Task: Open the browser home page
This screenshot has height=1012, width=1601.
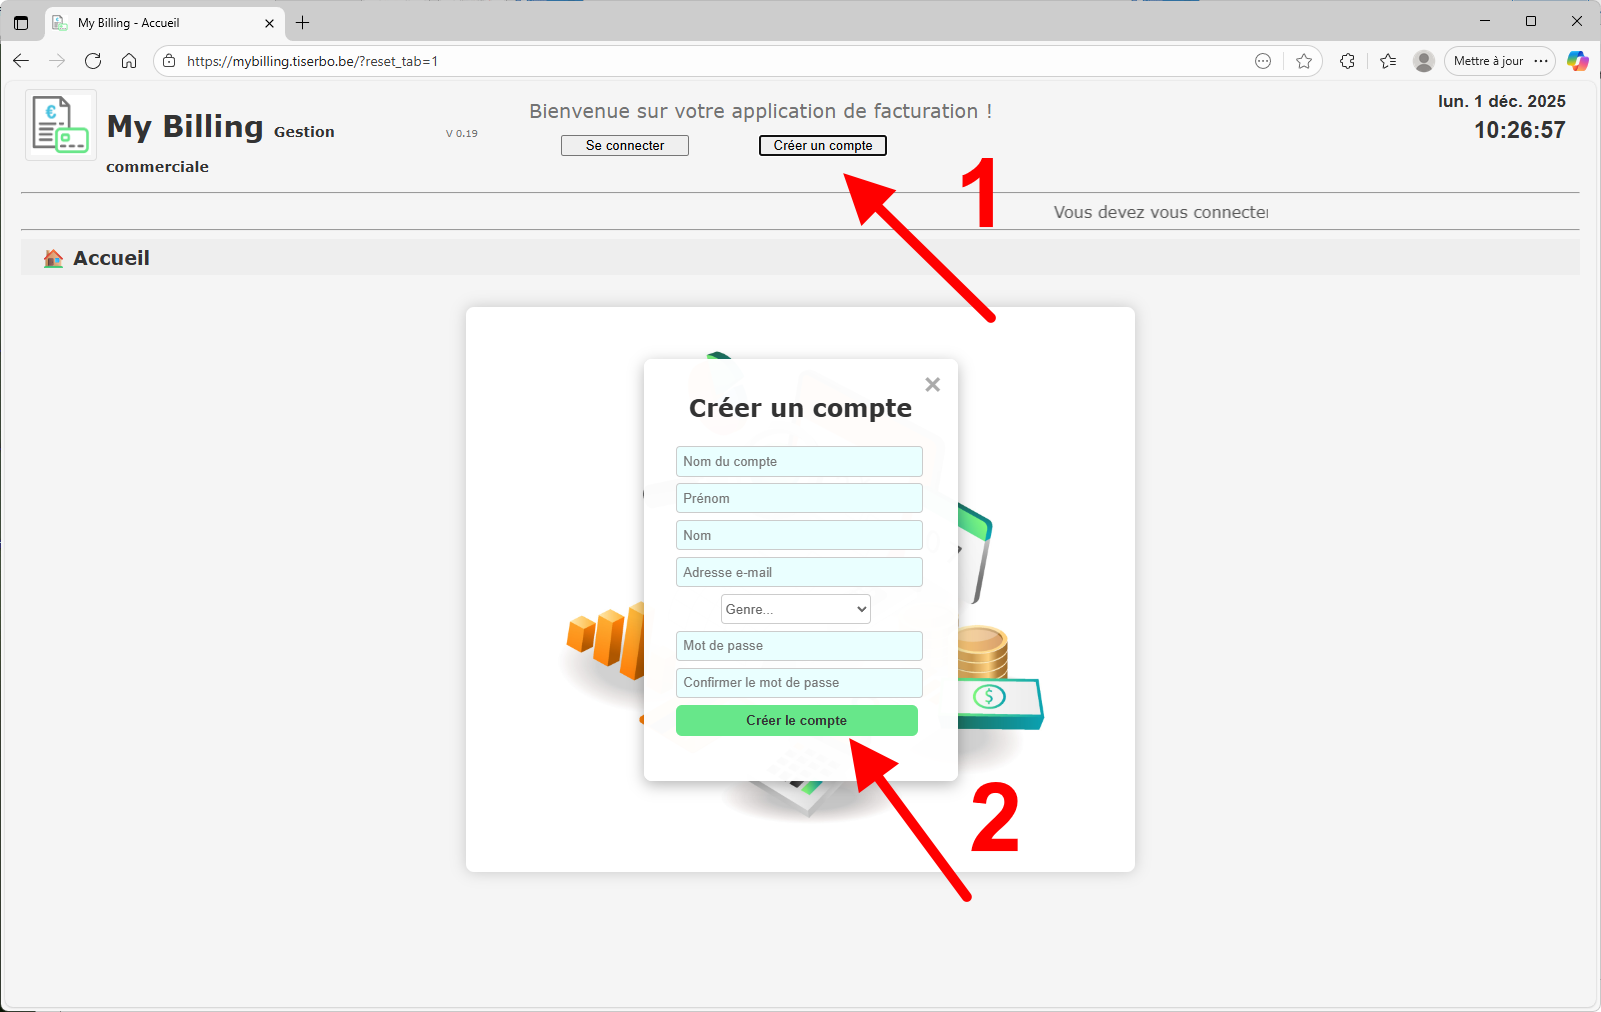Action: point(129,61)
